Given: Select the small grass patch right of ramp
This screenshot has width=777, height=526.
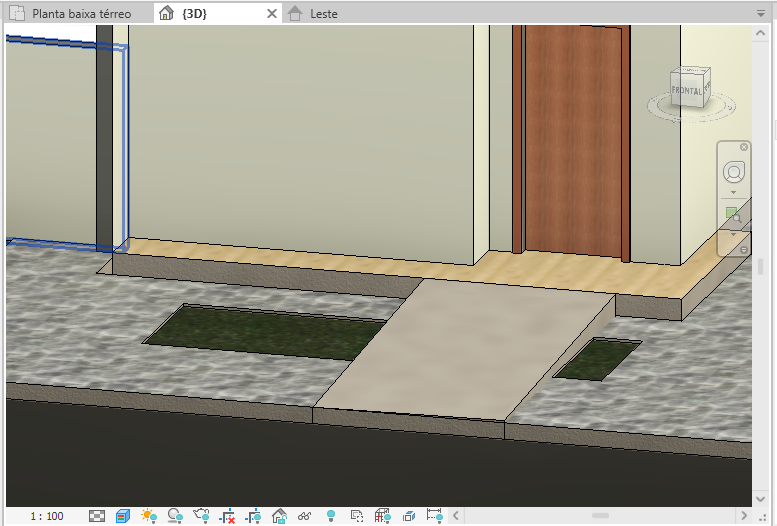Looking at the screenshot, I should click(x=597, y=359).
